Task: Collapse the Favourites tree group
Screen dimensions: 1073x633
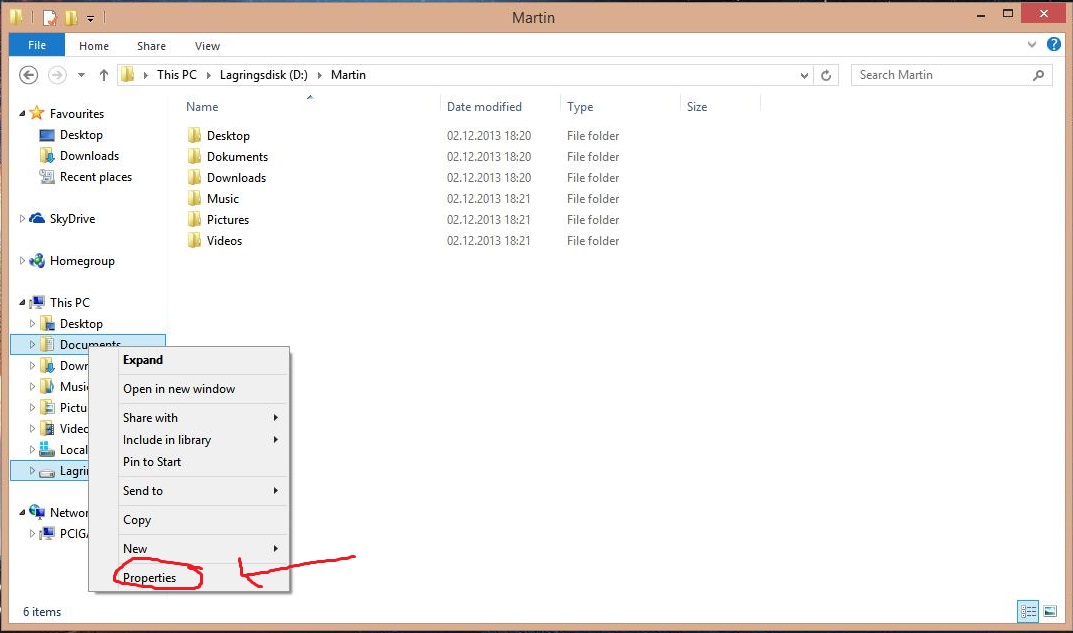Action: (x=22, y=114)
